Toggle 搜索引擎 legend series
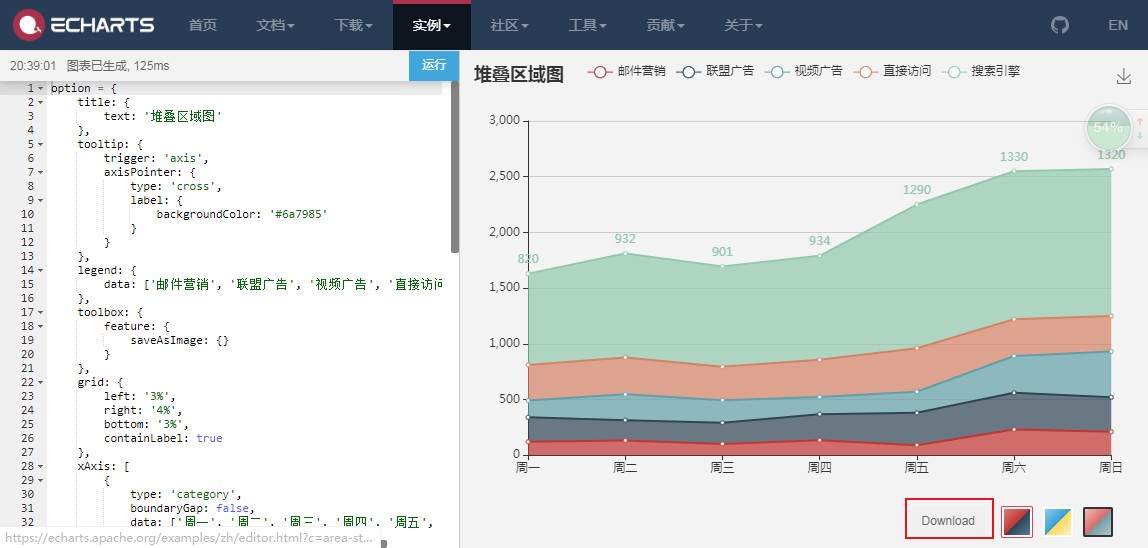1148x548 pixels. (x=980, y=71)
